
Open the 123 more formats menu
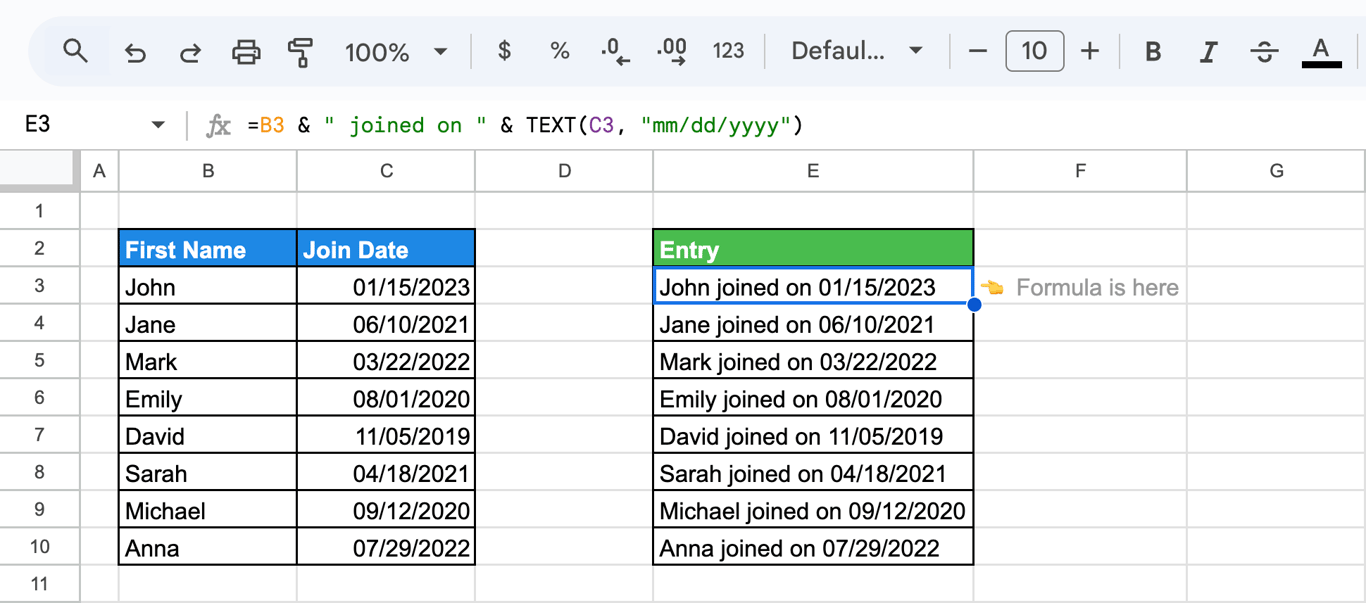tap(728, 51)
